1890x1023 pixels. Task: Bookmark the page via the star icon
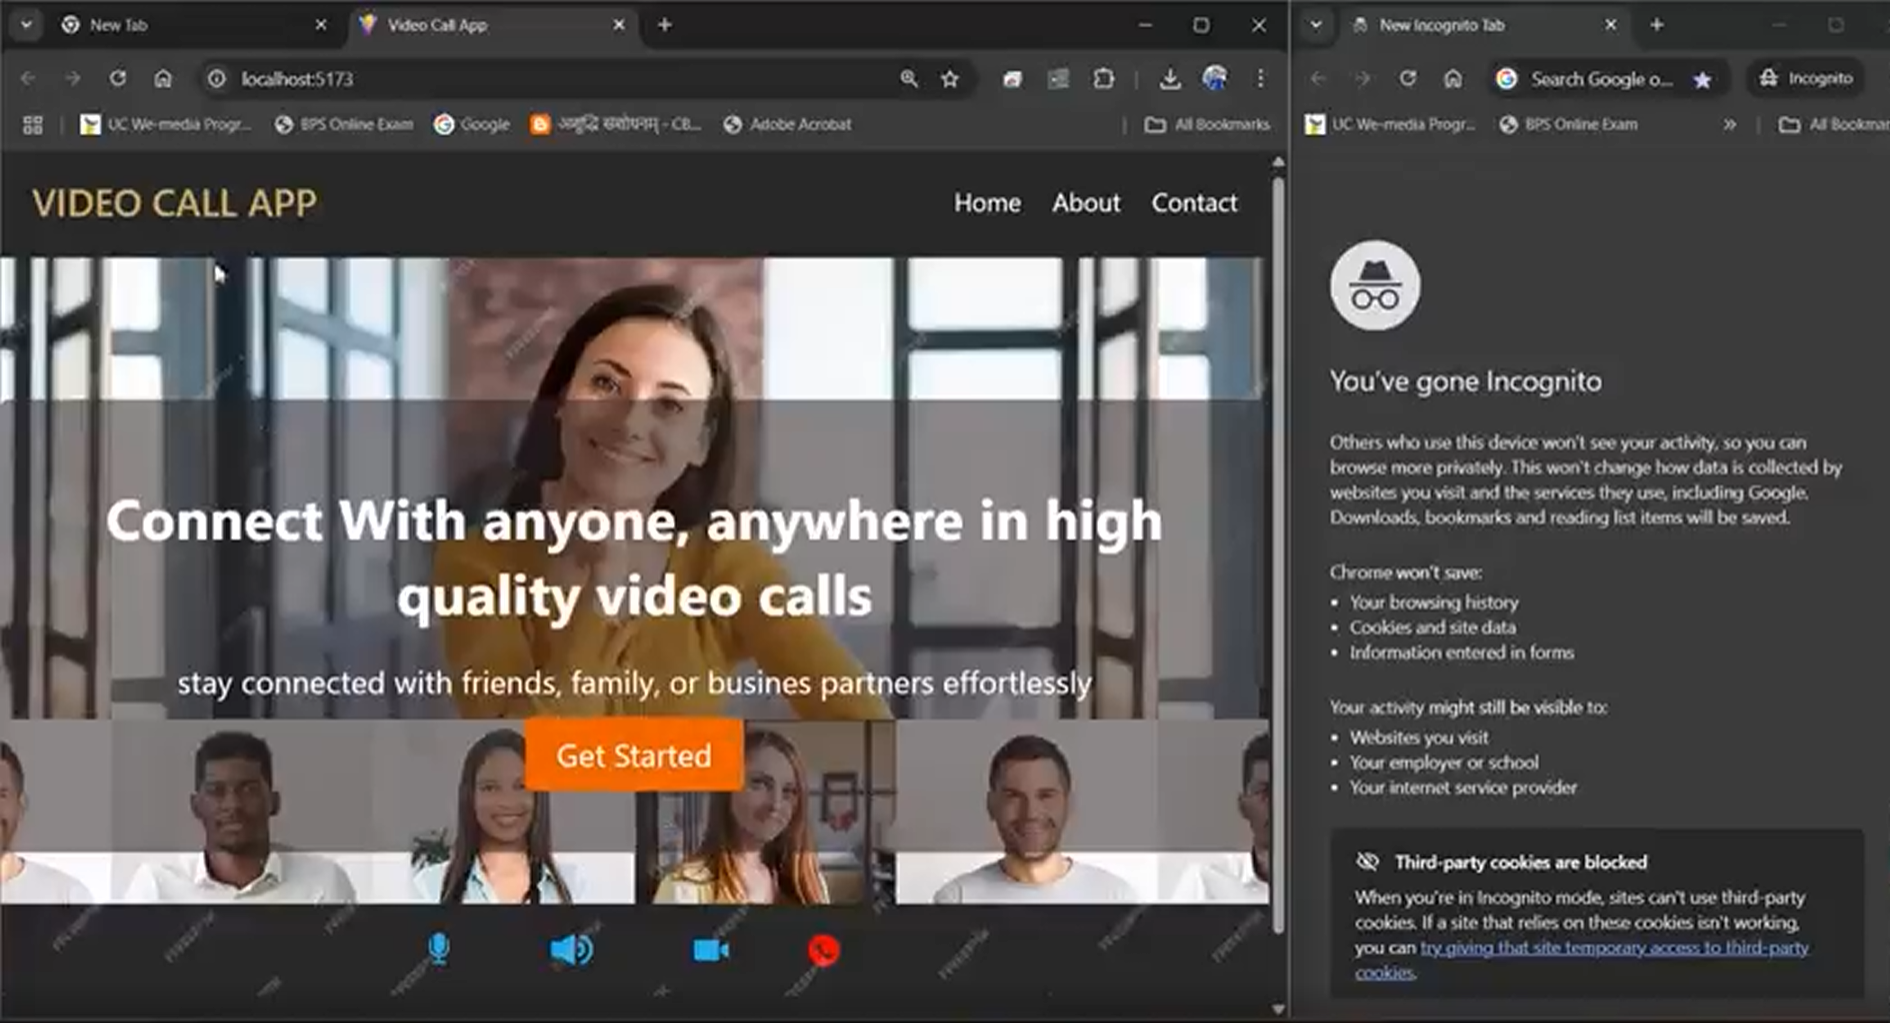(947, 78)
